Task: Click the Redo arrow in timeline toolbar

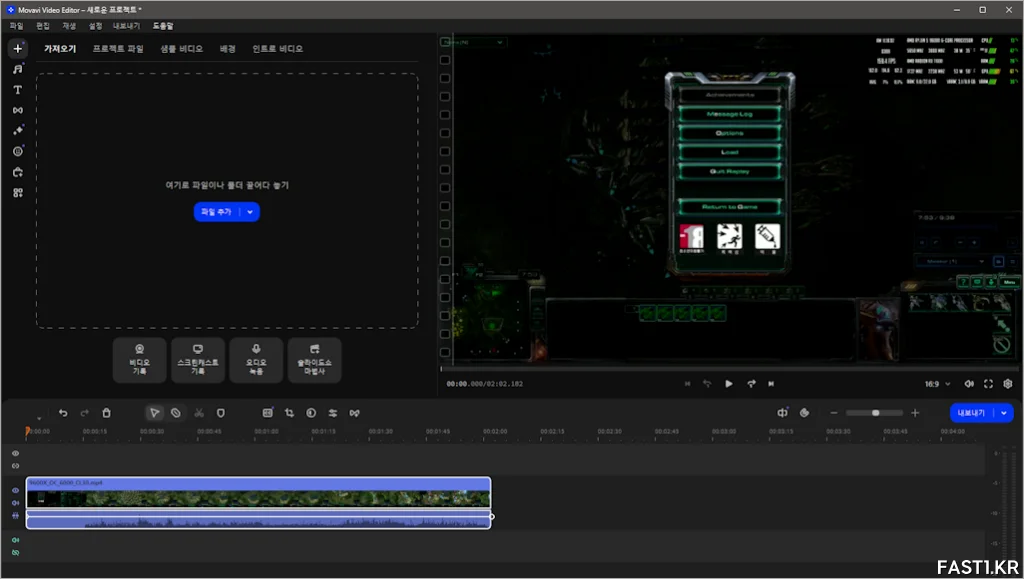Action: (84, 413)
